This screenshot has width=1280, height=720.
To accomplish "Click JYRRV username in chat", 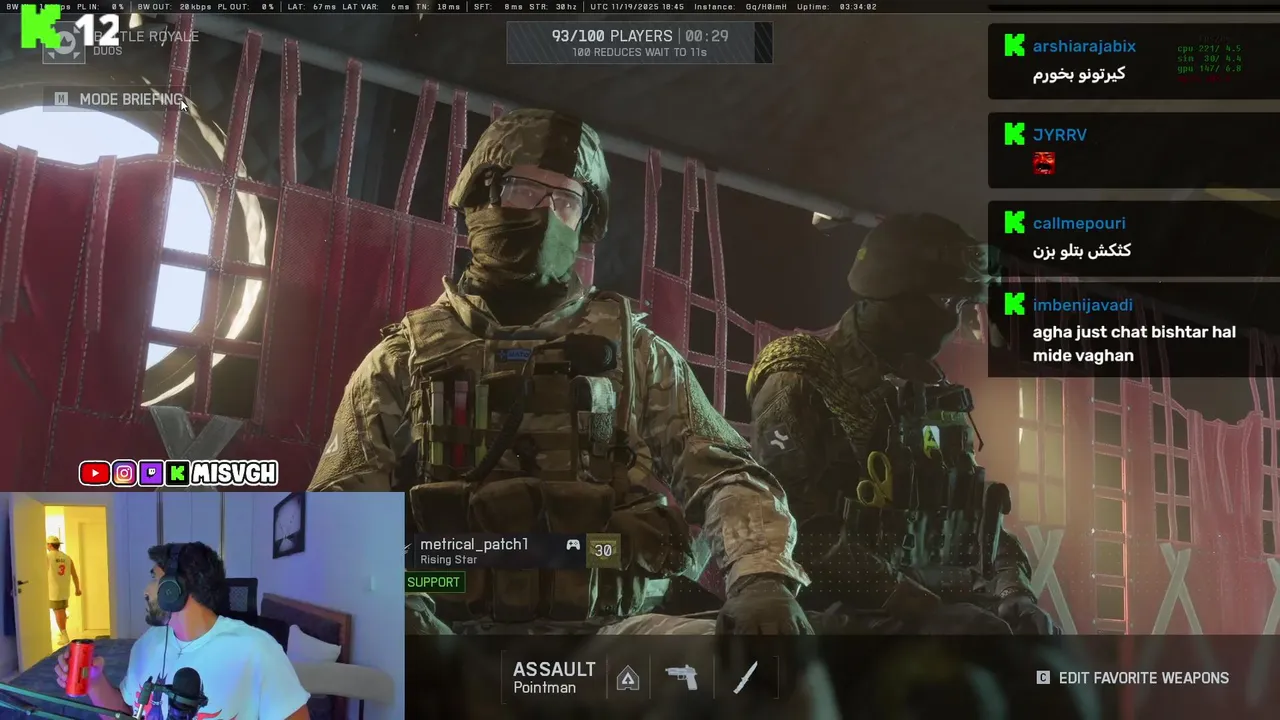I will [x=1059, y=134].
